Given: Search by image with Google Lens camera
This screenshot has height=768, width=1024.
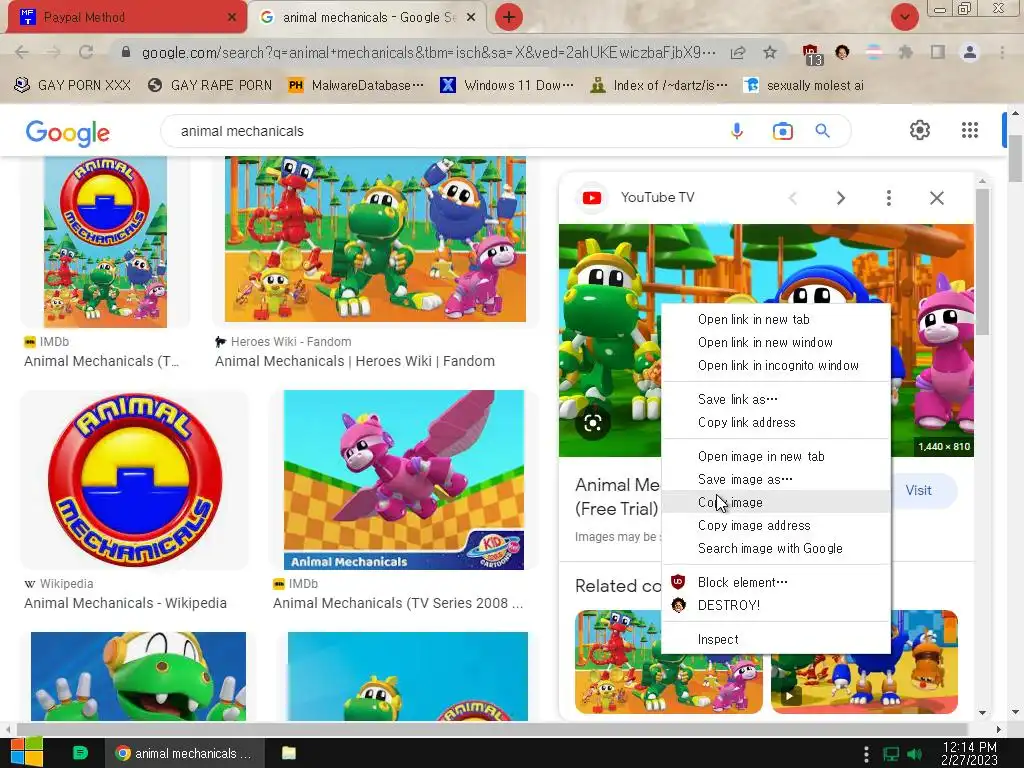Looking at the screenshot, I should (x=782, y=131).
